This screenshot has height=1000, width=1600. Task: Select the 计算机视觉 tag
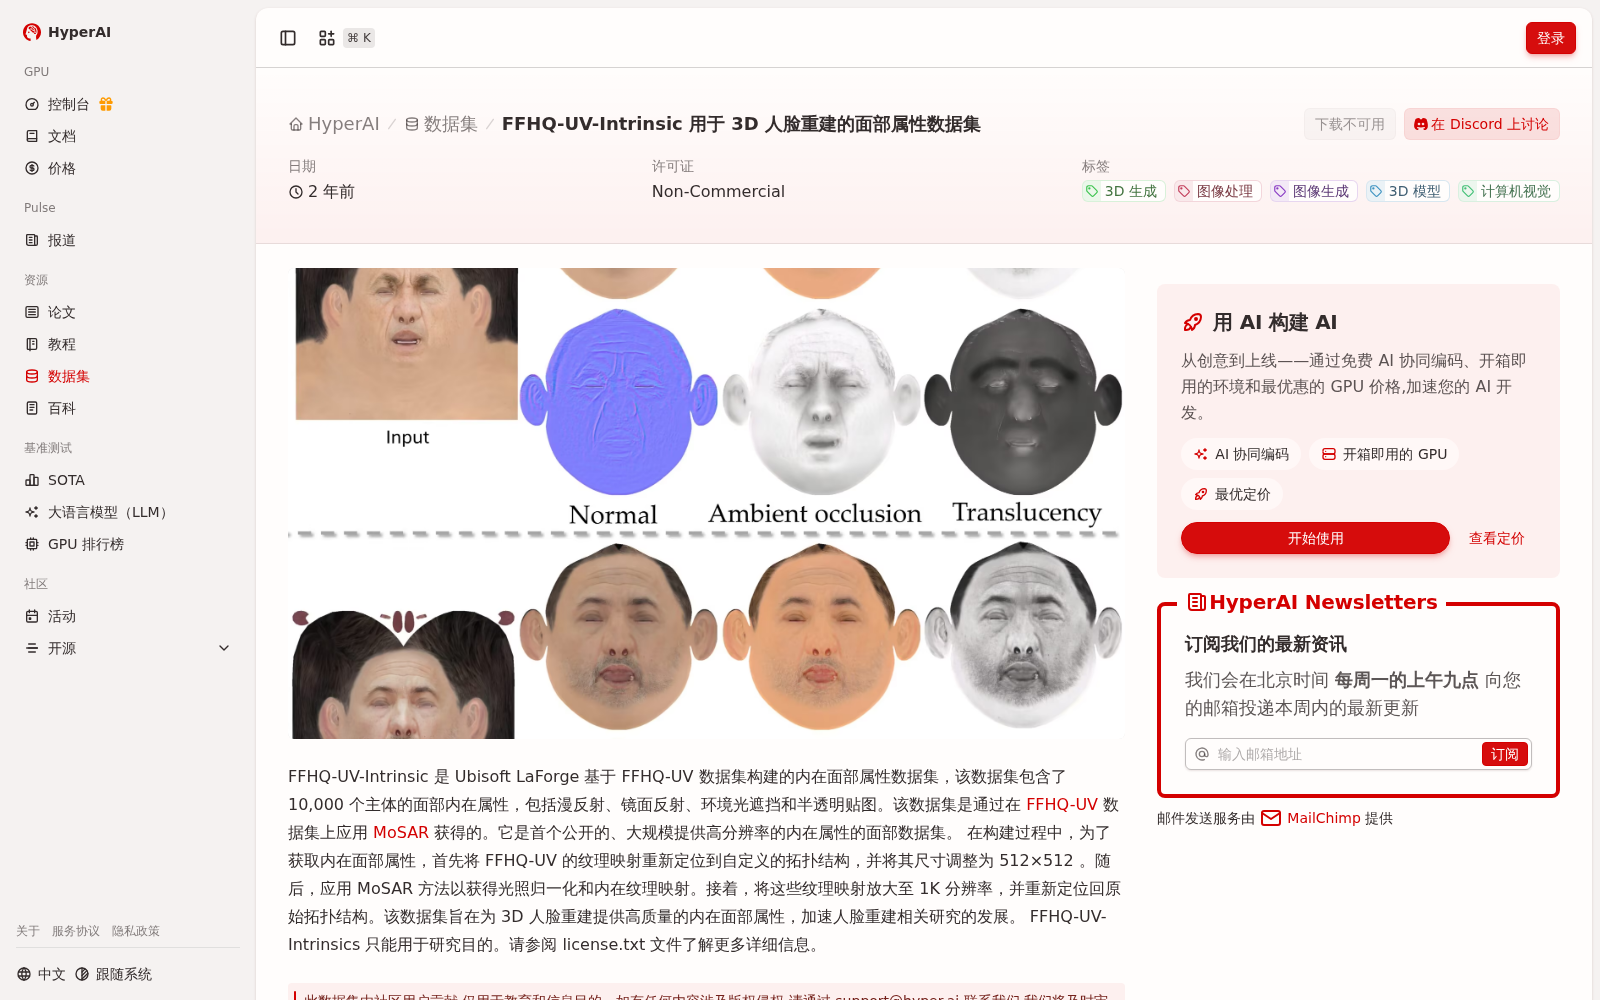click(x=1508, y=191)
